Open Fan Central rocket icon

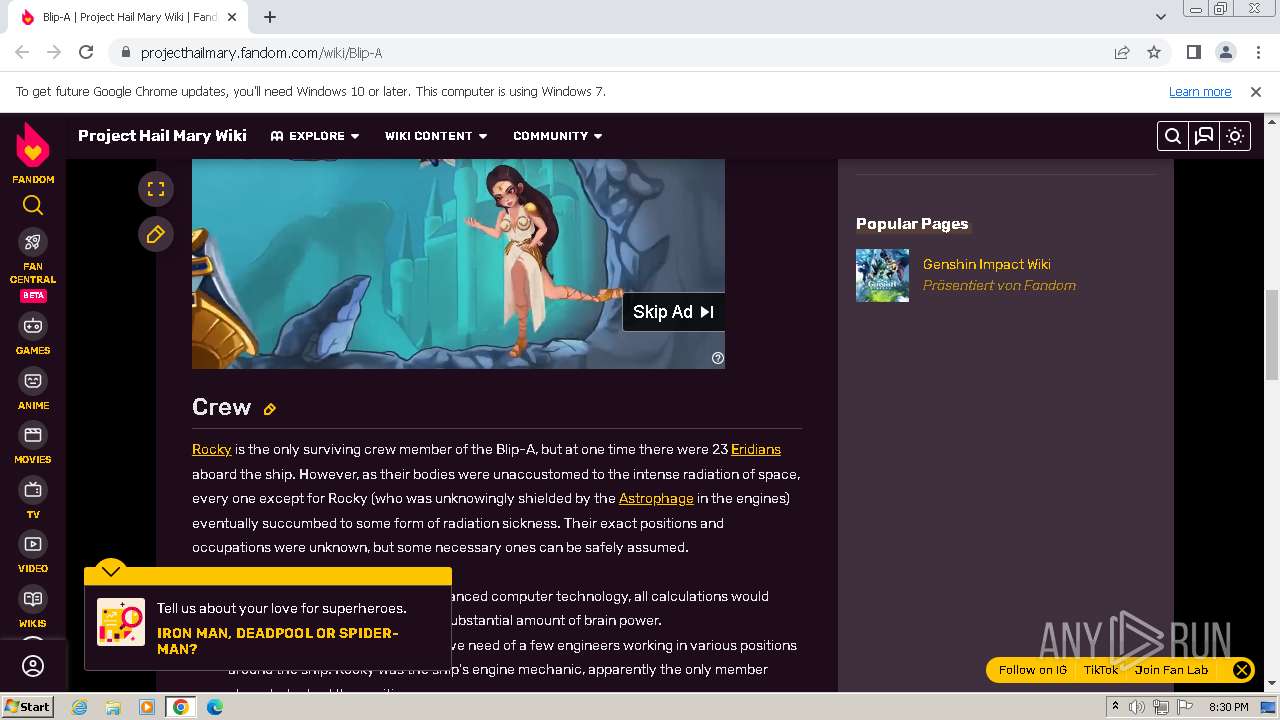[x=33, y=242]
